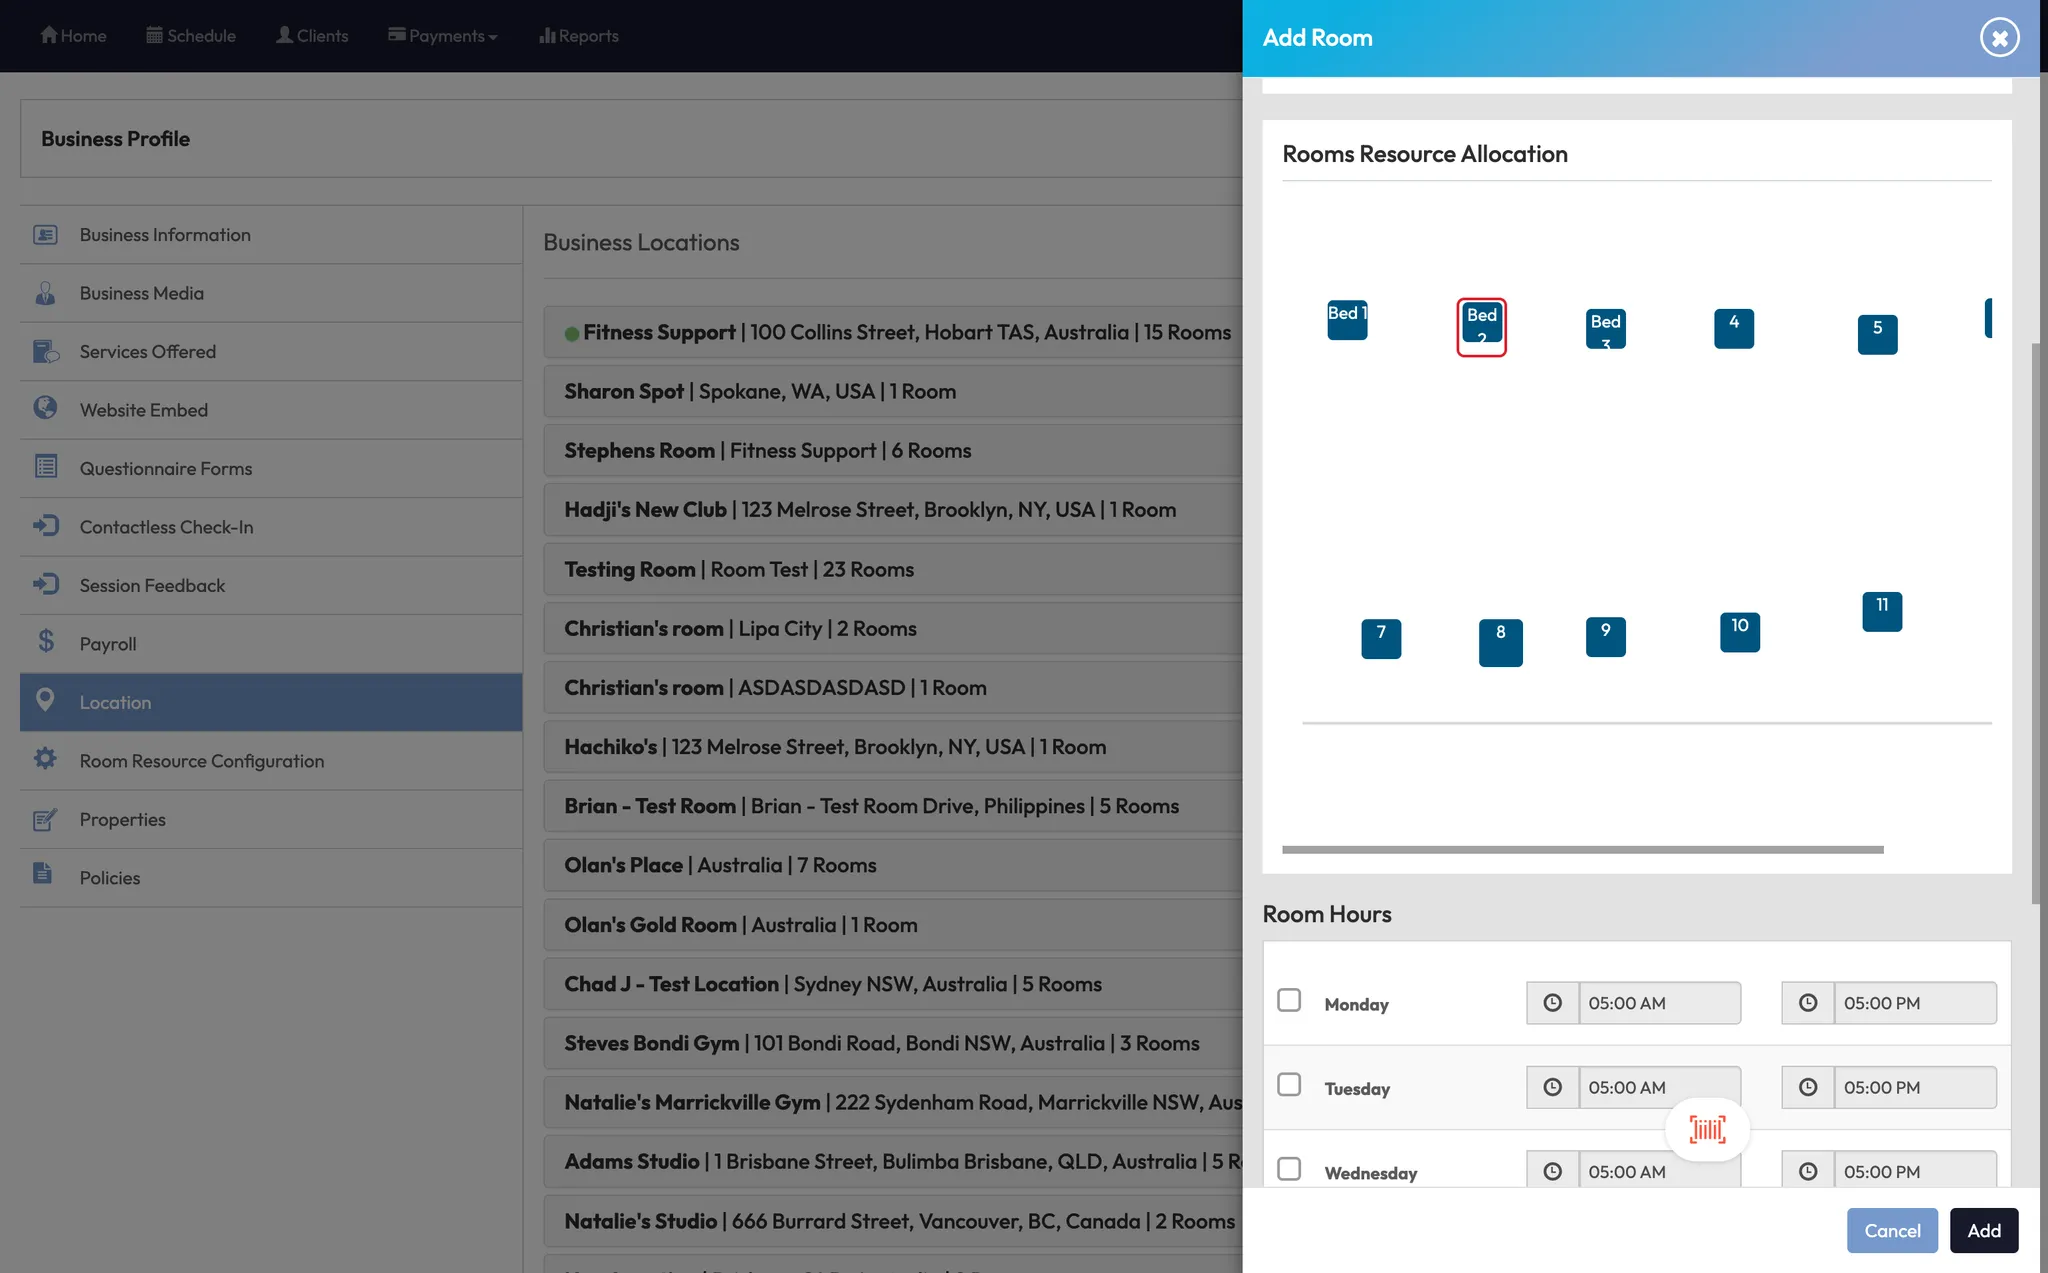Open Monday 05:00 AM start time picker
This screenshot has width=2048, height=1273.
click(x=1658, y=1003)
